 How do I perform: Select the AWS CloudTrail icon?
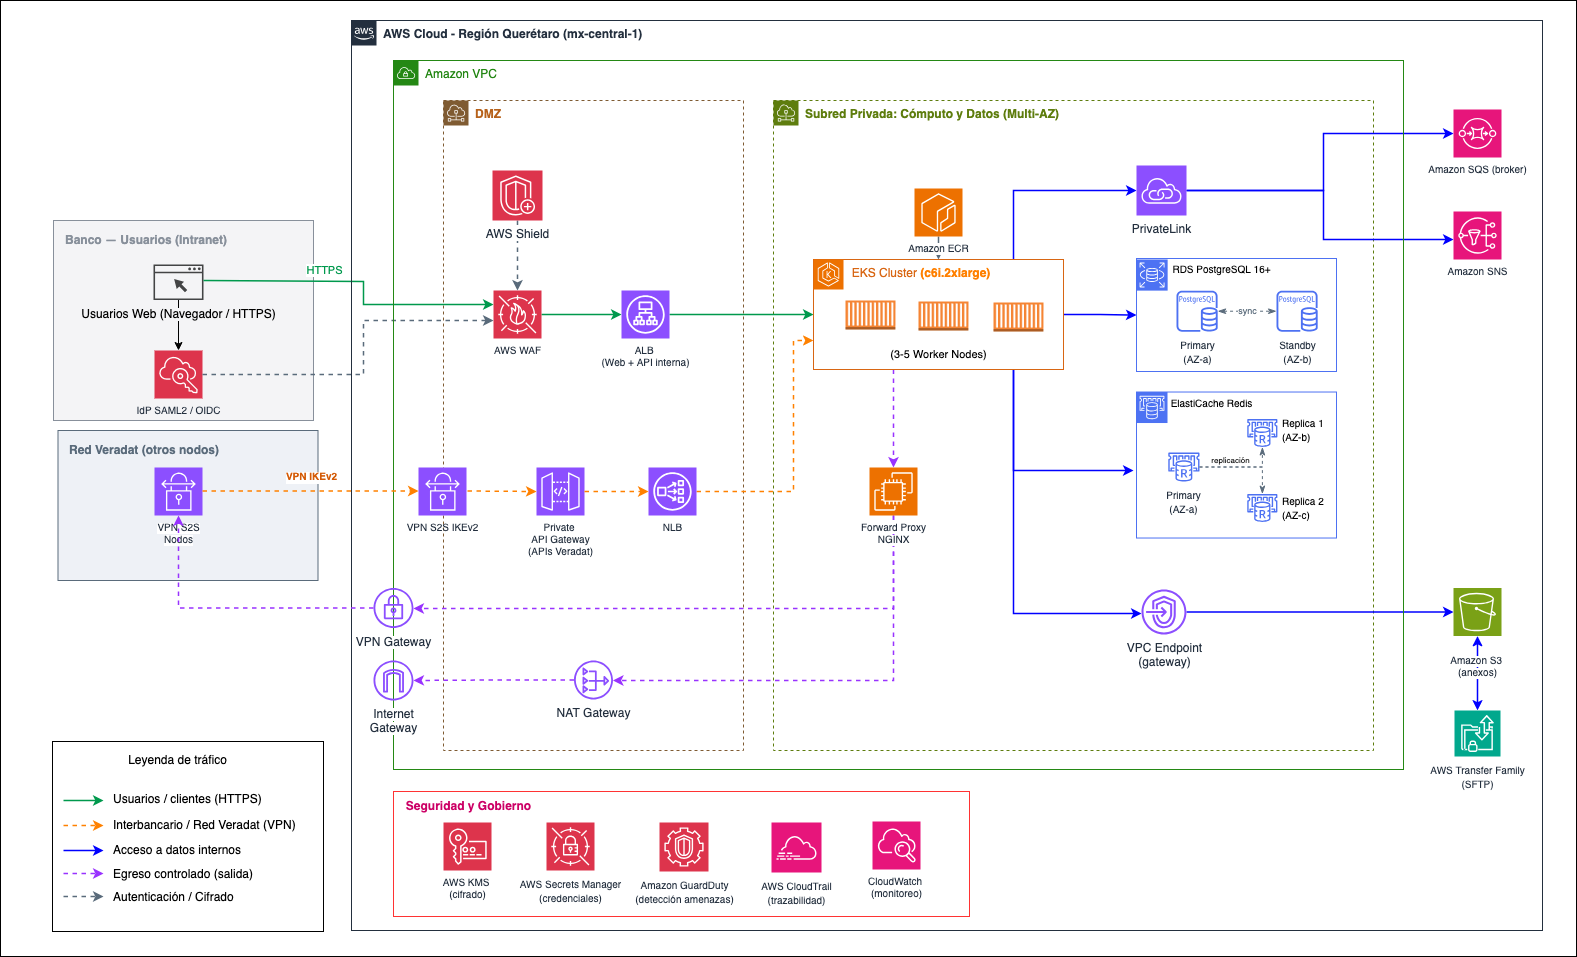(797, 847)
